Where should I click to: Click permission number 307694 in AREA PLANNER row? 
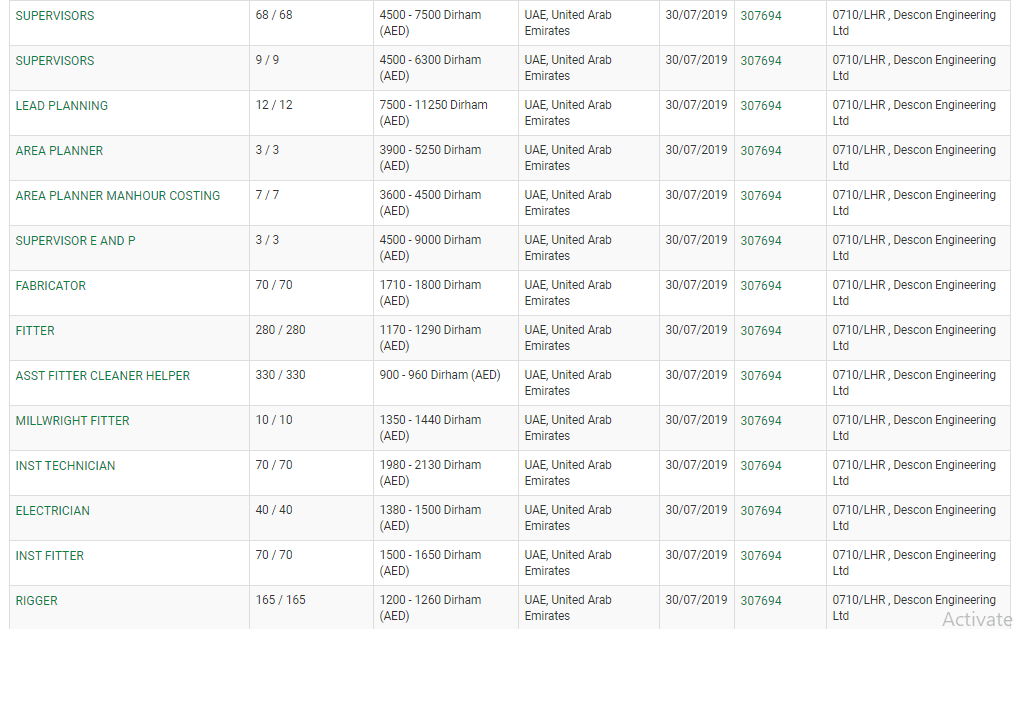click(x=761, y=150)
